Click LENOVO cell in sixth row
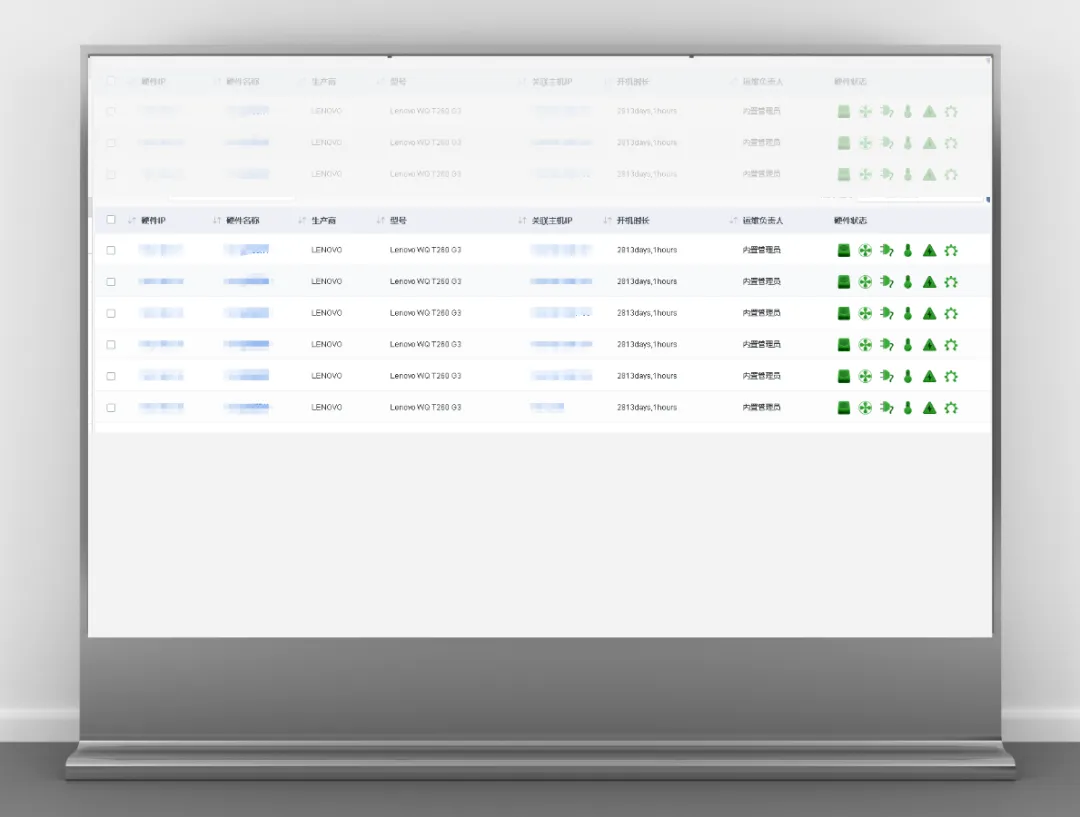The height and width of the screenshot is (817, 1080). click(x=326, y=407)
